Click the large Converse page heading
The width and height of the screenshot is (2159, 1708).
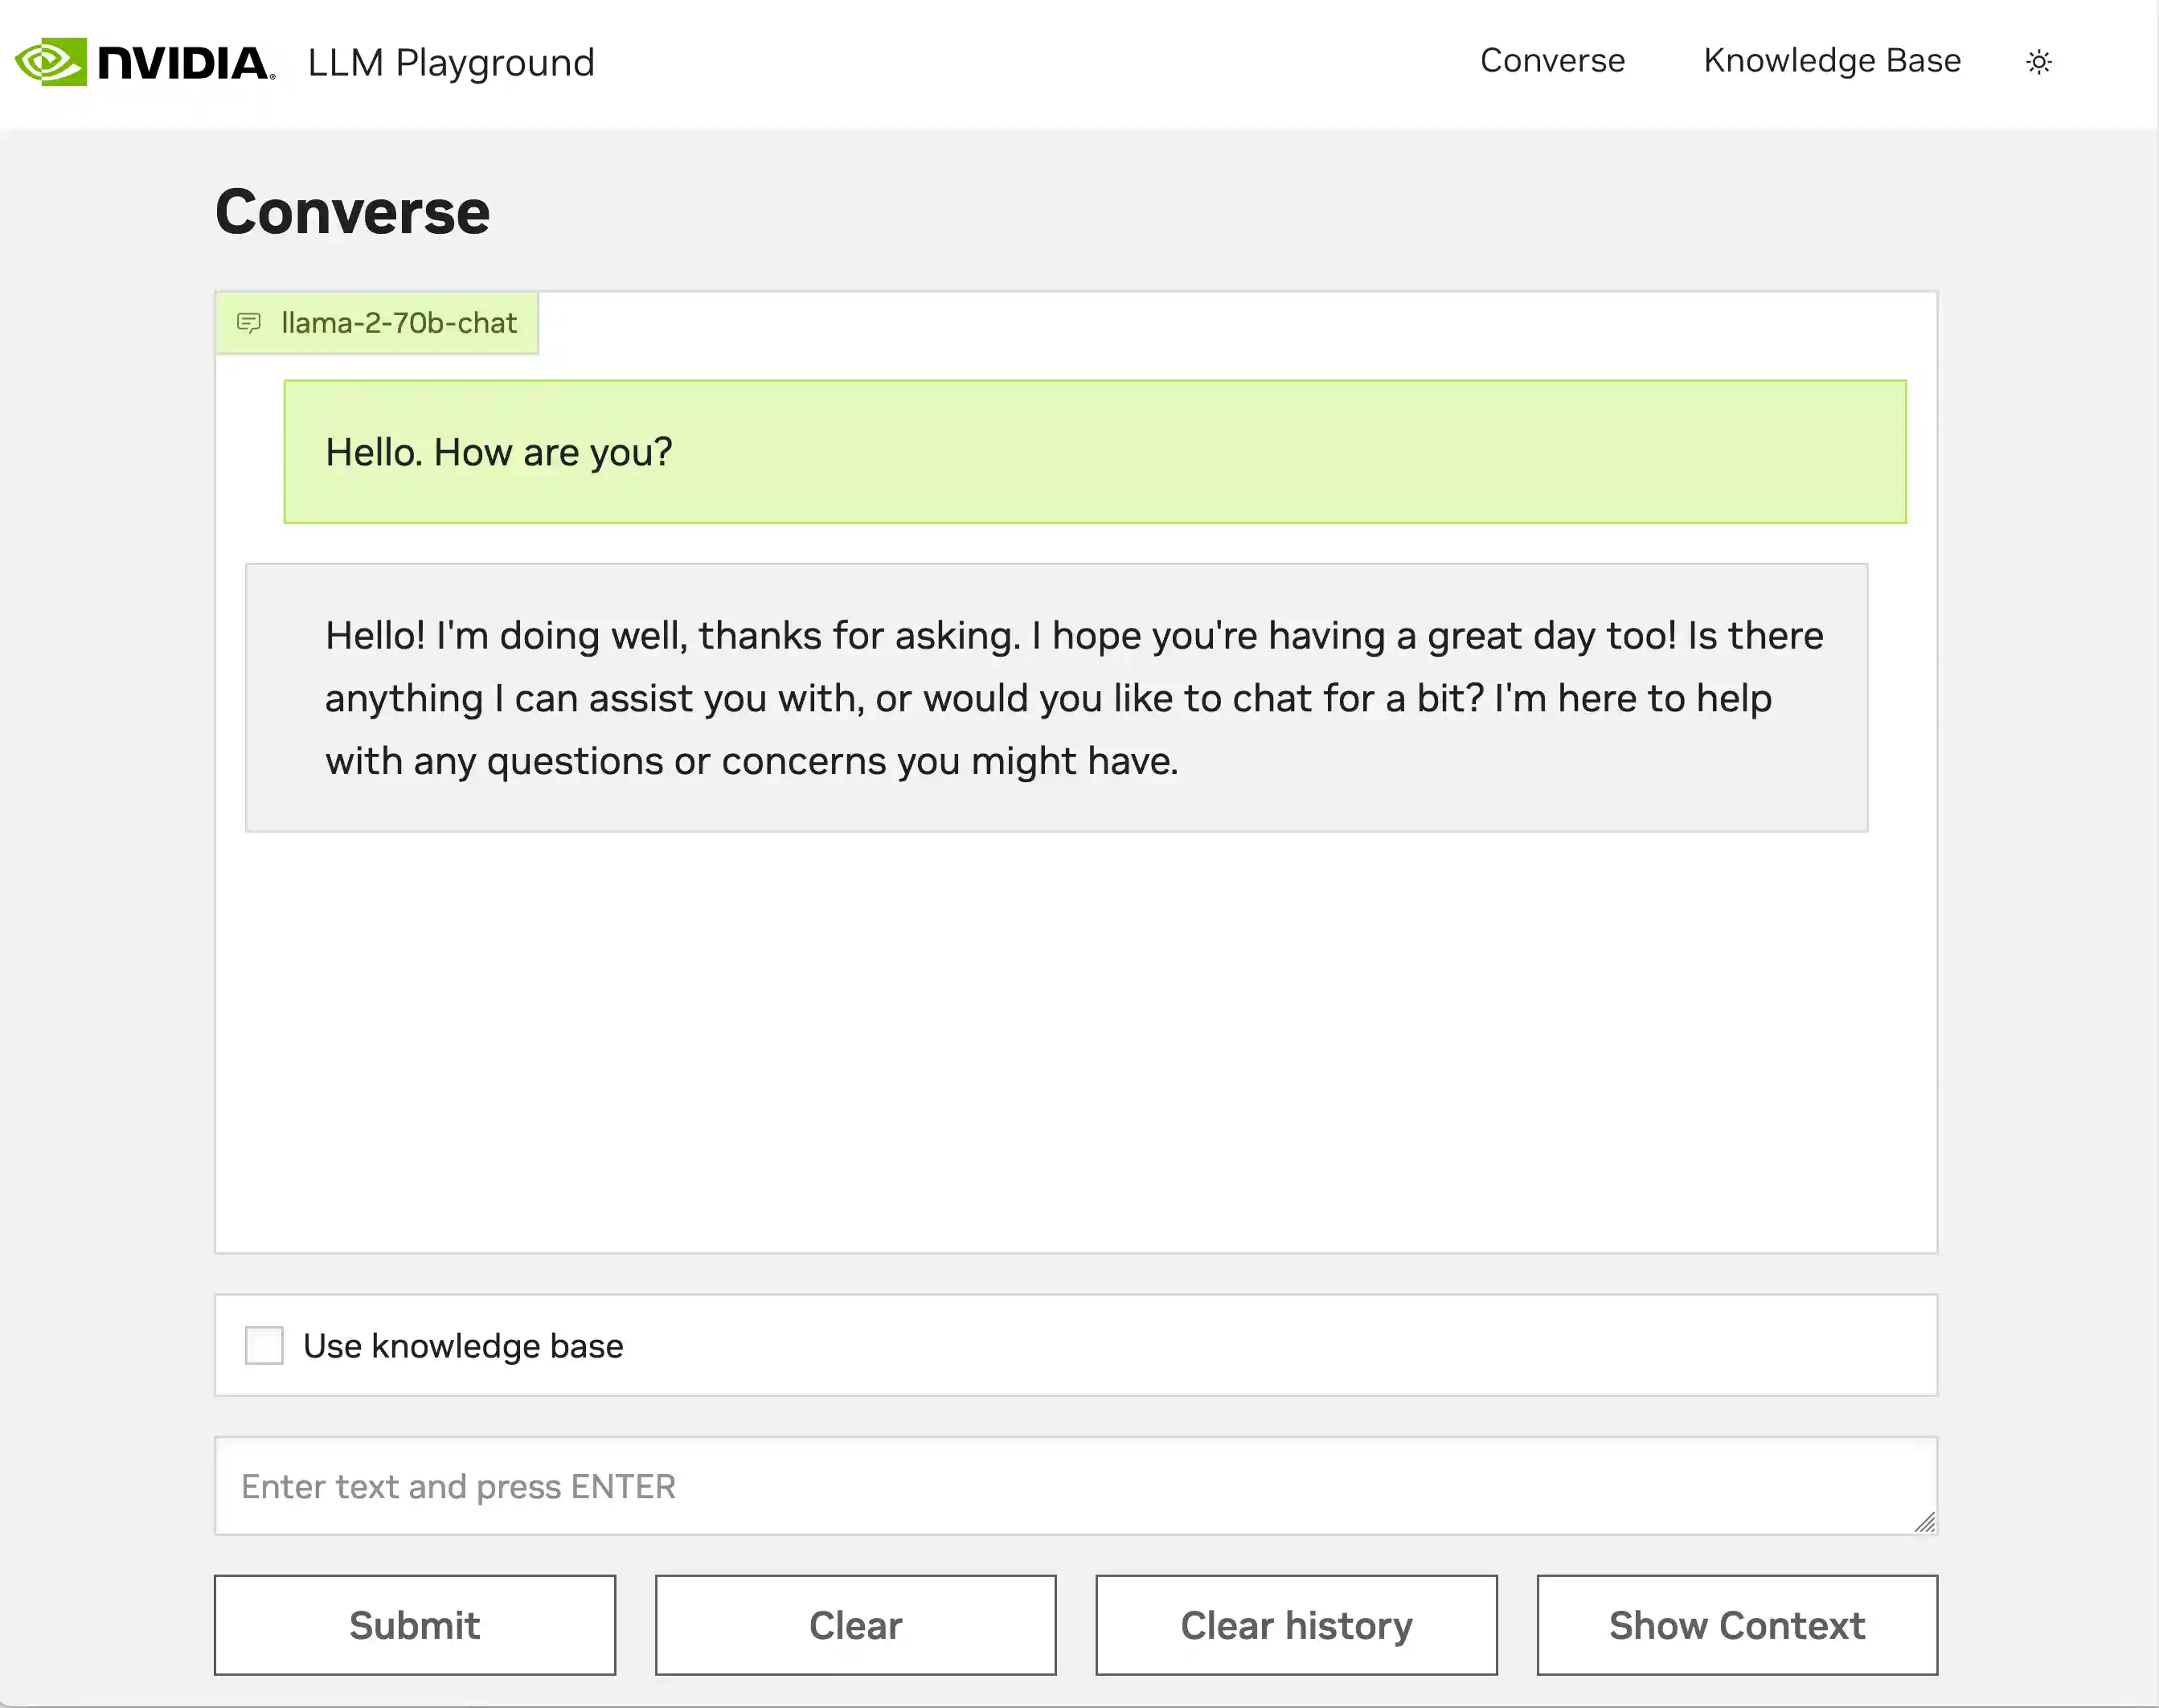click(x=353, y=212)
